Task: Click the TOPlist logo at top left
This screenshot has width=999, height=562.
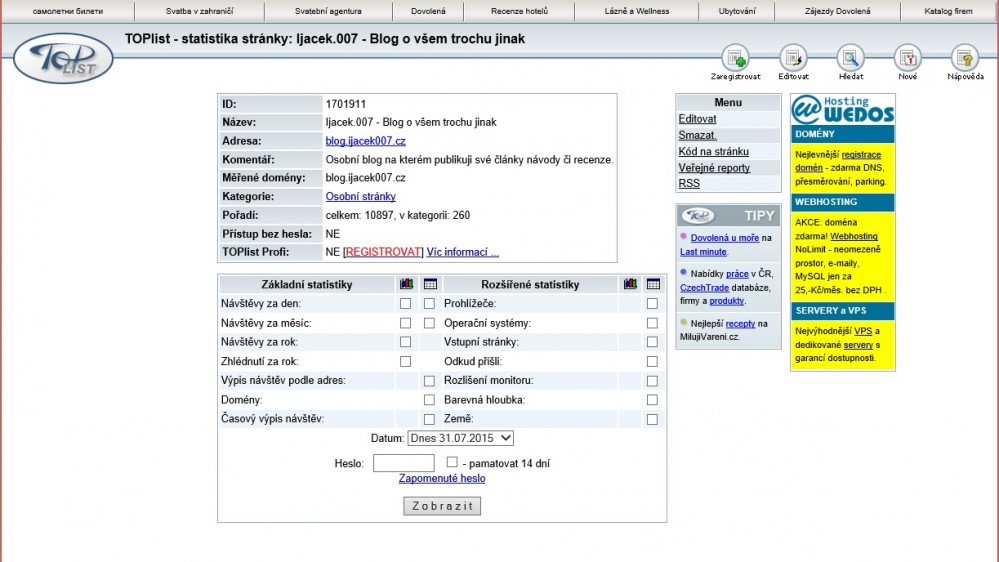Action: 63,58
